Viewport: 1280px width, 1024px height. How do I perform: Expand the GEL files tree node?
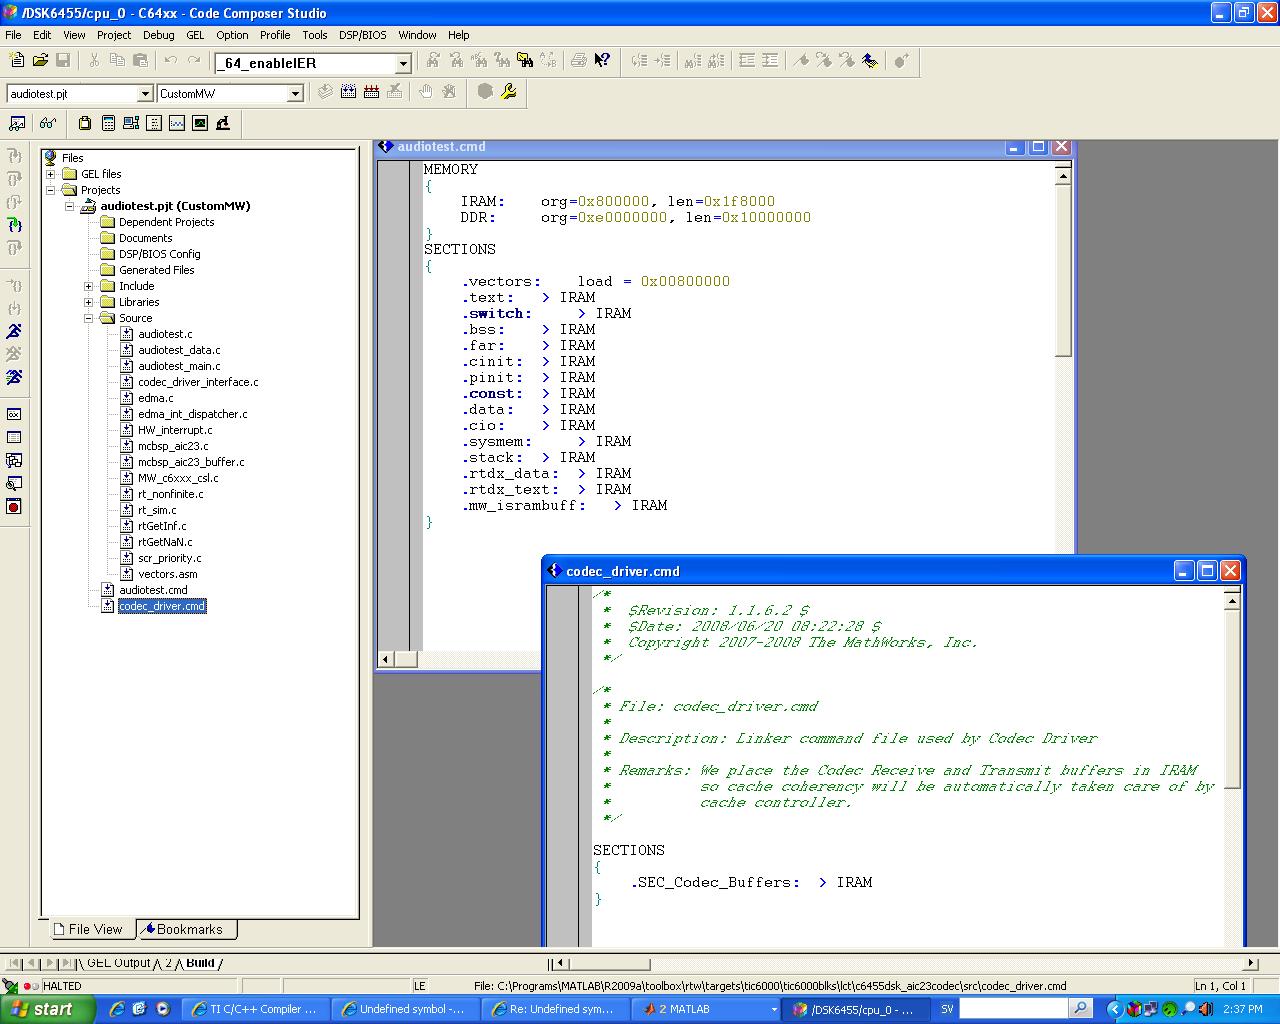[51, 174]
